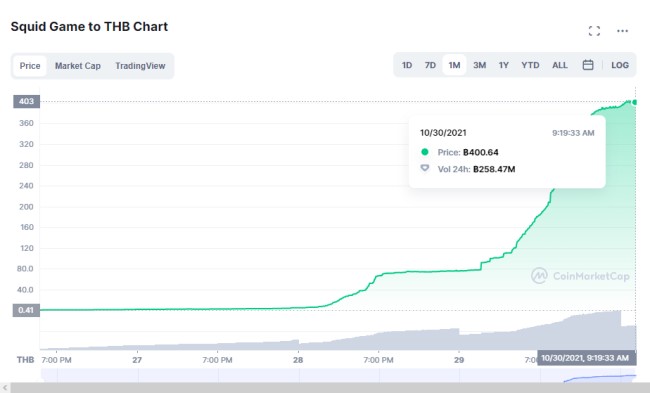This screenshot has width=650, height=393.
Task: Select the ALL time range
Action: click(x=560, y=65)
